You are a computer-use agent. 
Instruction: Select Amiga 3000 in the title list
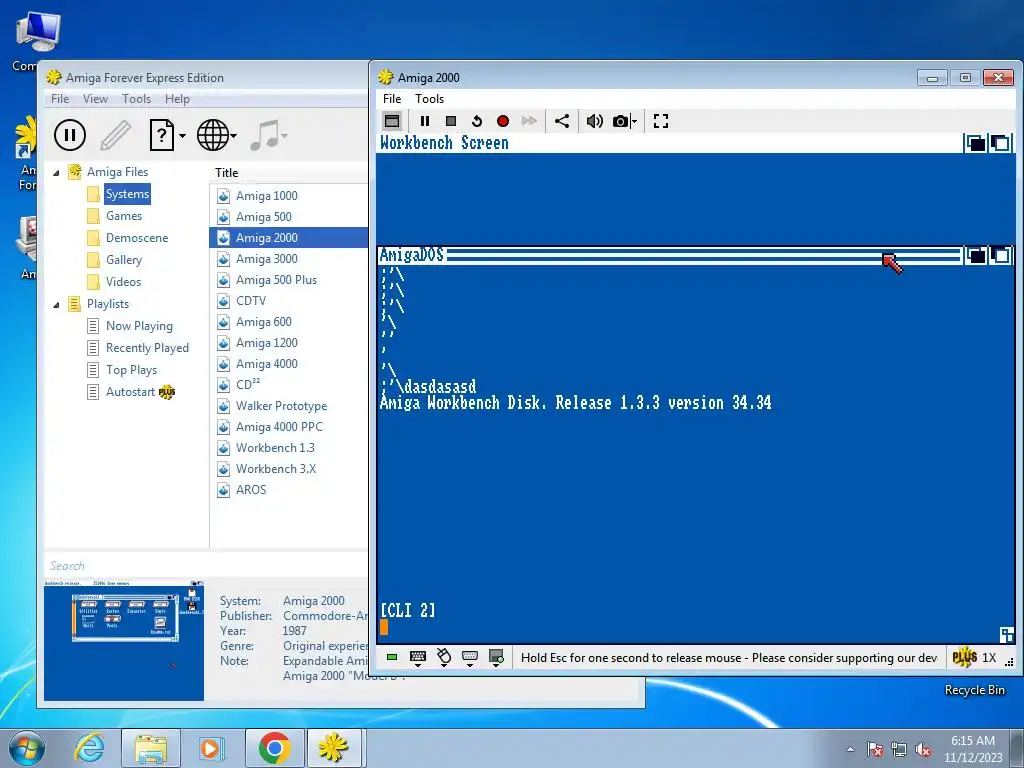(266, 259)
